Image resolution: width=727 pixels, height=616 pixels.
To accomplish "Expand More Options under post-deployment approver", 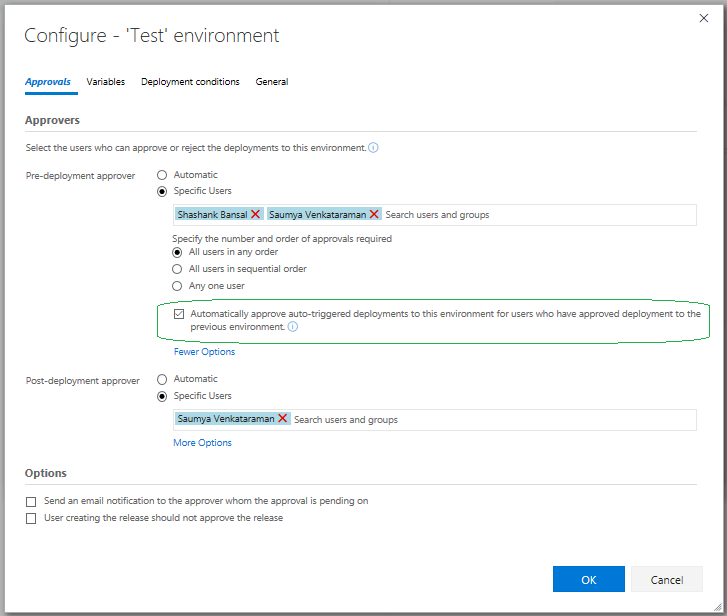I will pyautogui.click(x=202, y=443).
